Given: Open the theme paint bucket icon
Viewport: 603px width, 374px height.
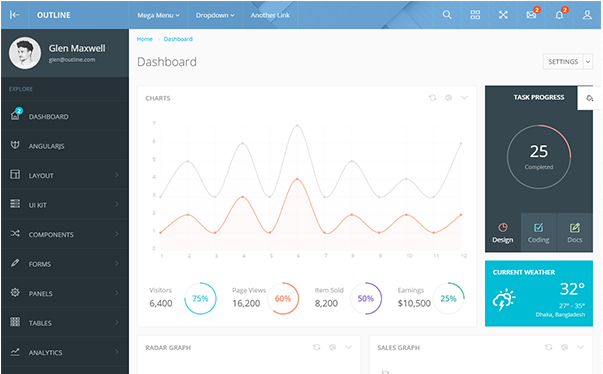Looking at the screenshot, I should (x=589, y=98).
